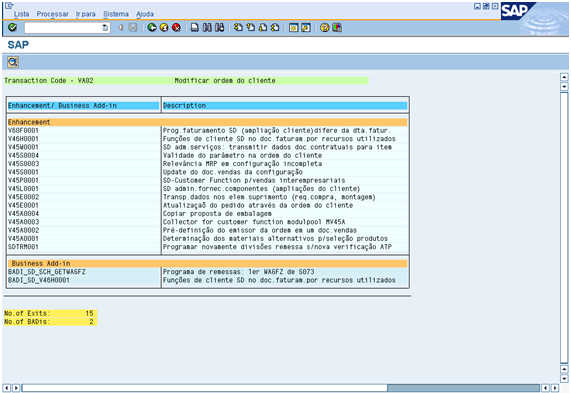Open the Processar menu

tap(52, 14)
